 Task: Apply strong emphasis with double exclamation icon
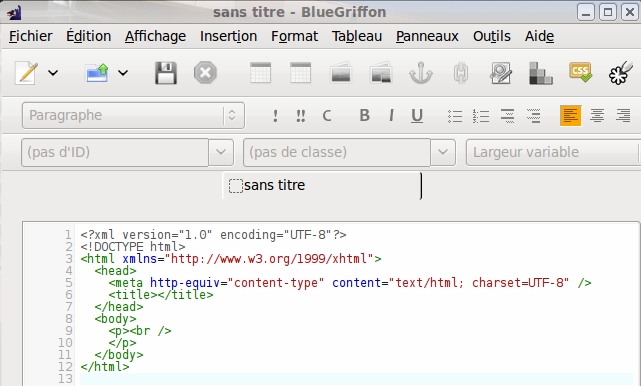300,116
